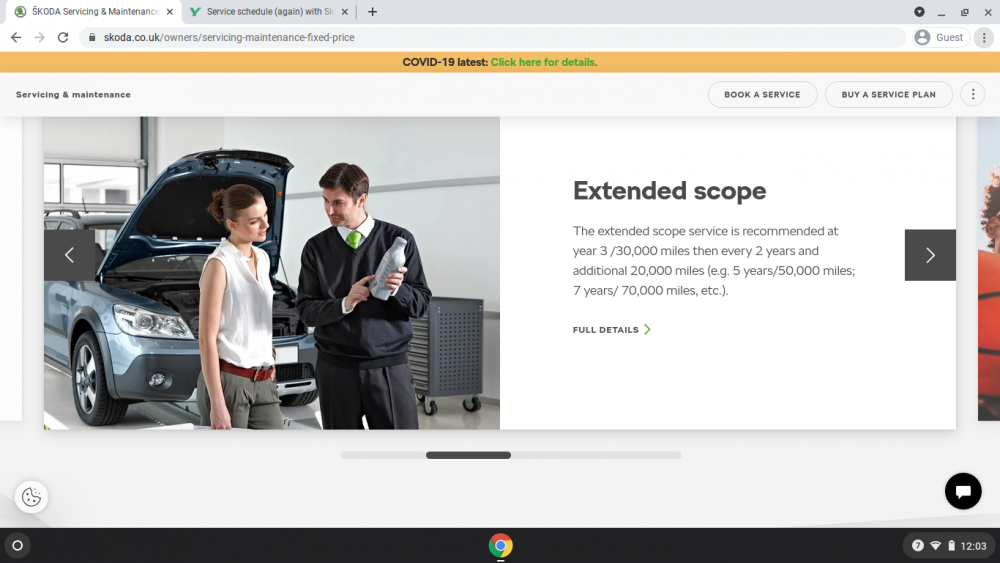Open the COVID-19 'Click here for details' link

point(543,62)
